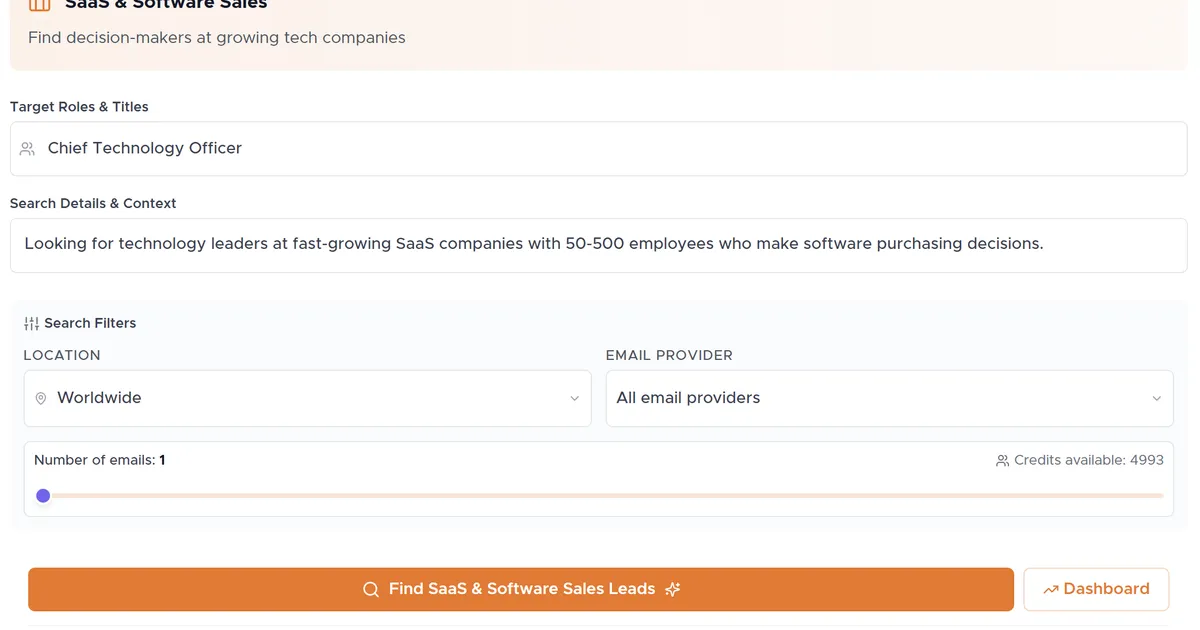Click the people icon in Target Roles field
This screenshot has width=1200, height=630.
27,149
